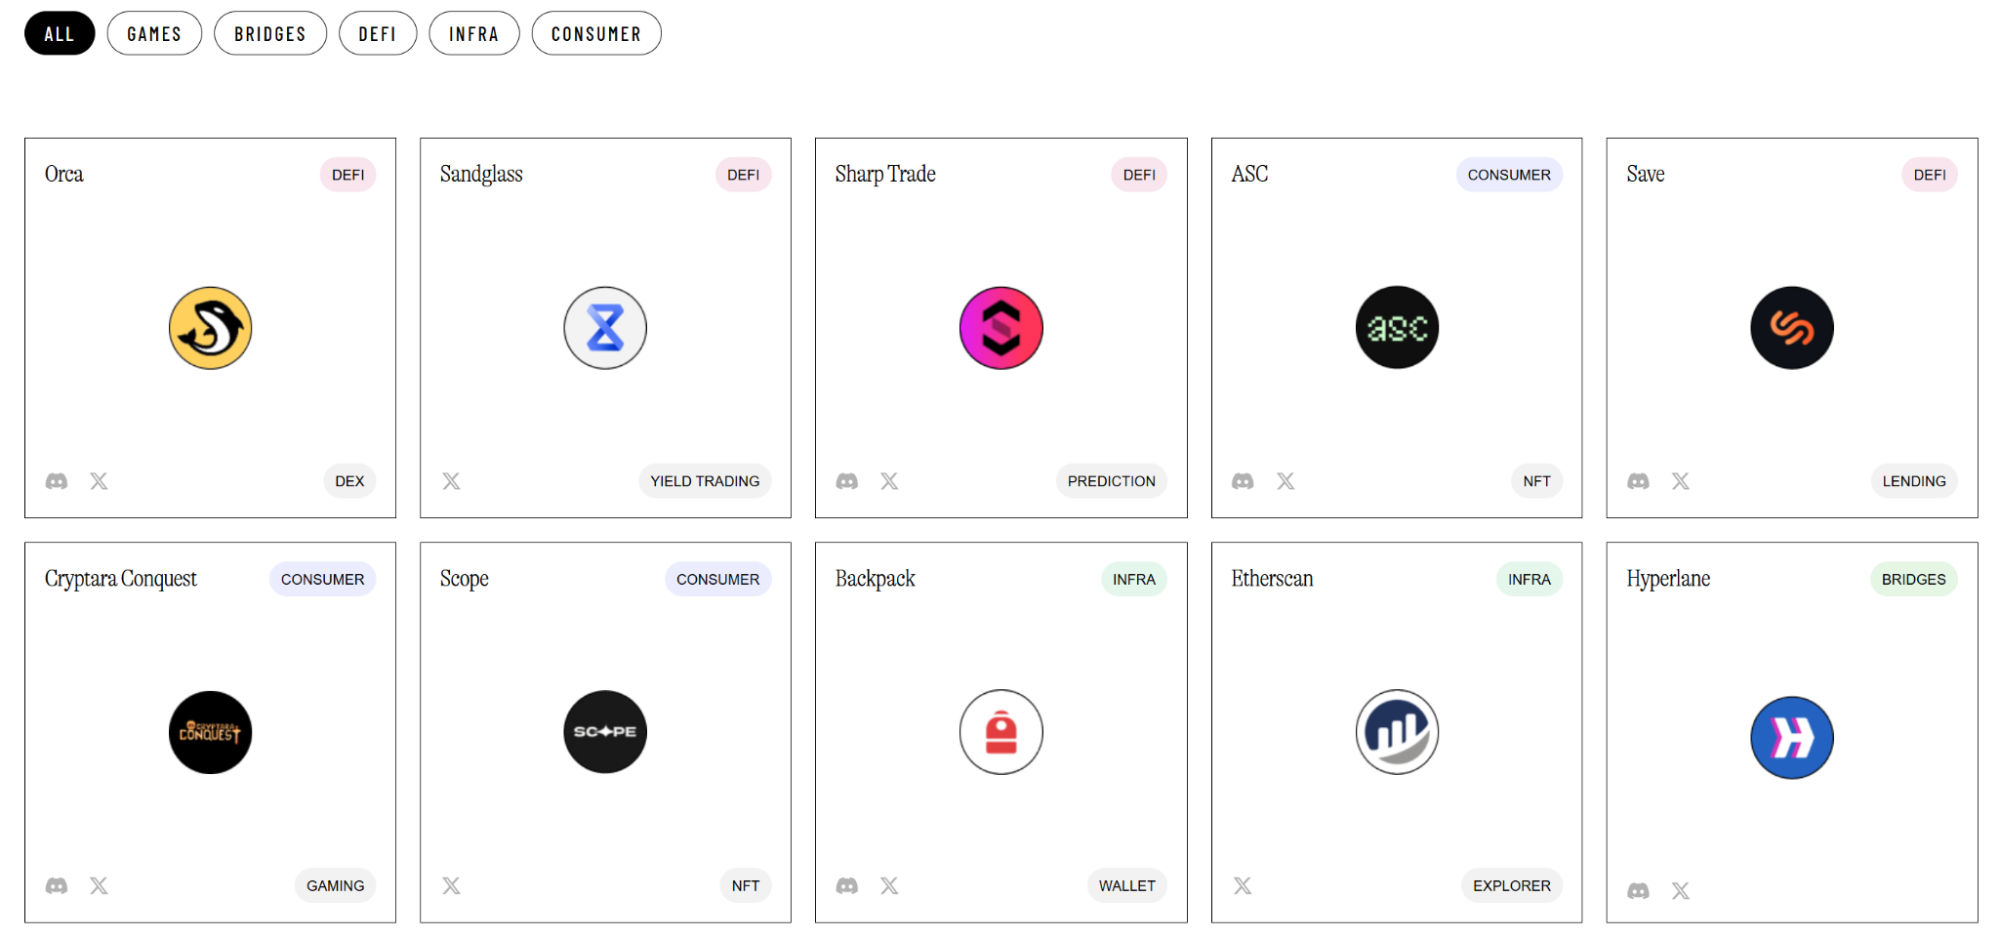Select the ALL filter pill
1999x932 pixels.
pos(59,34)
